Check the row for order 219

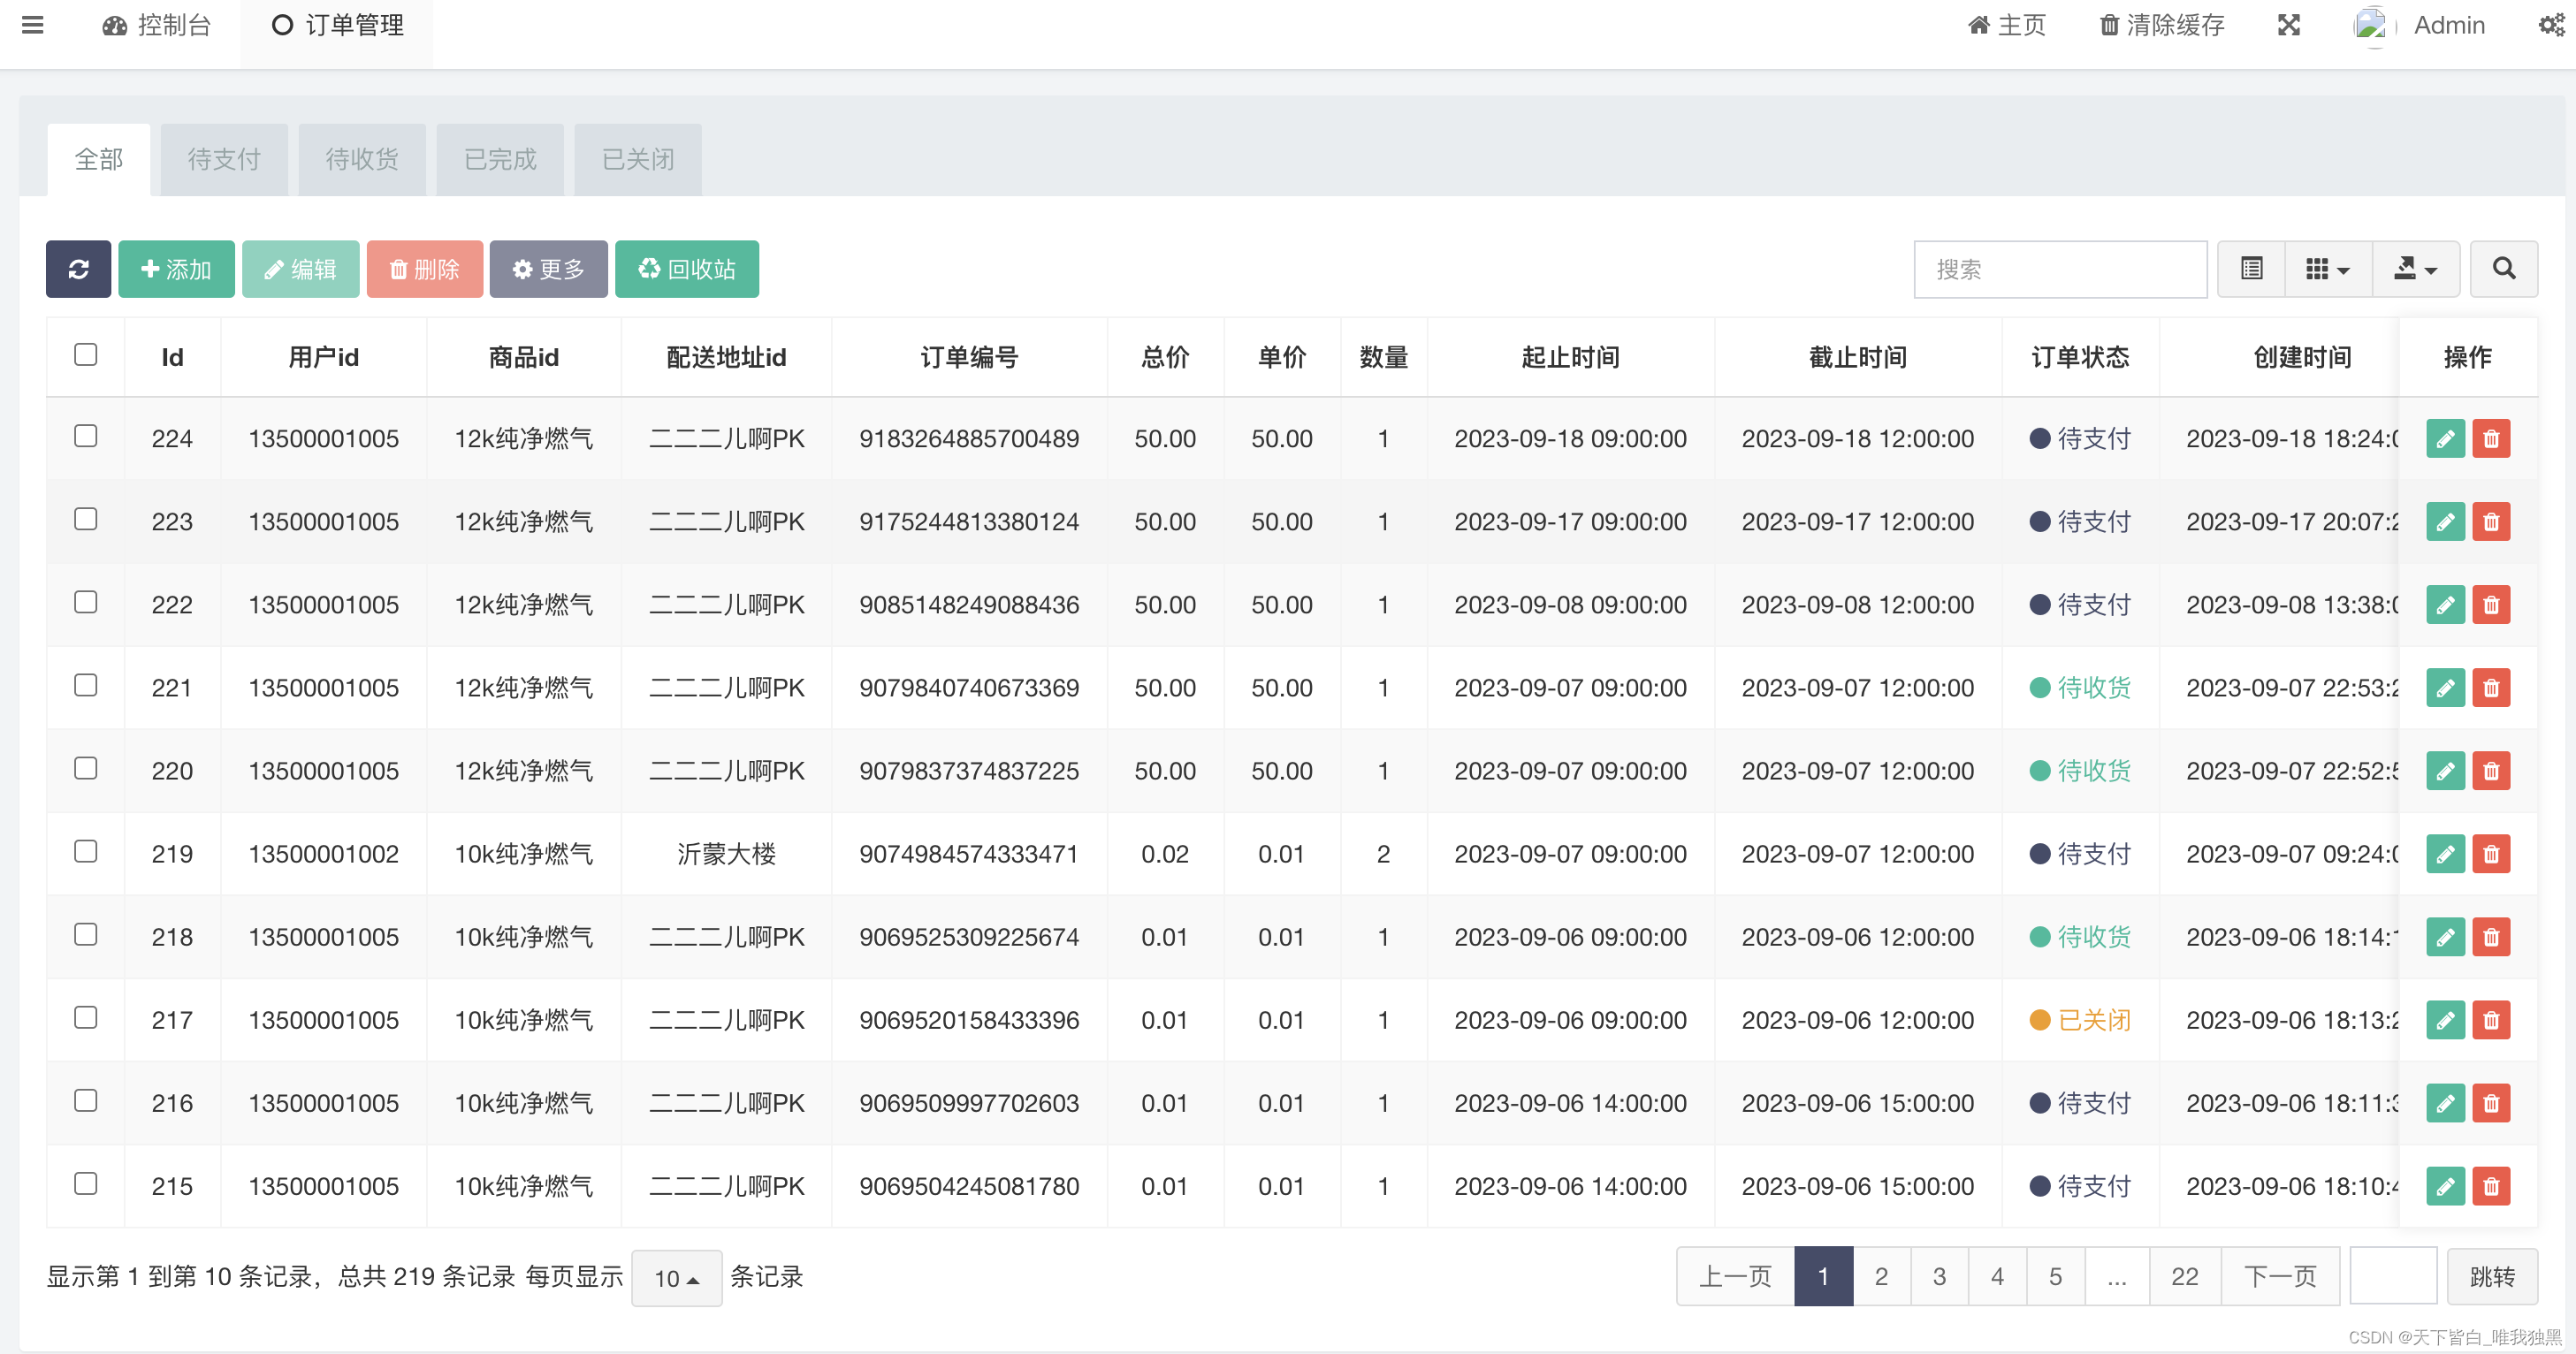tap(86, 850)
